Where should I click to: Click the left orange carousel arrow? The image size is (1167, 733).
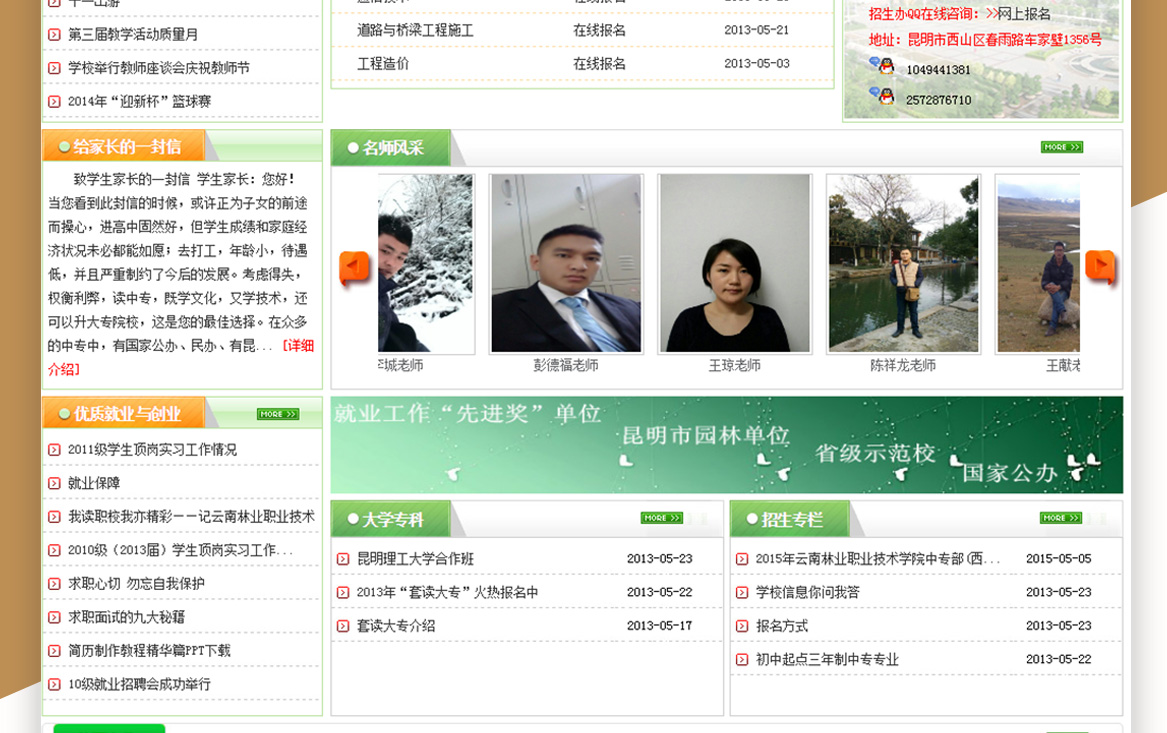tap(354, 268)
